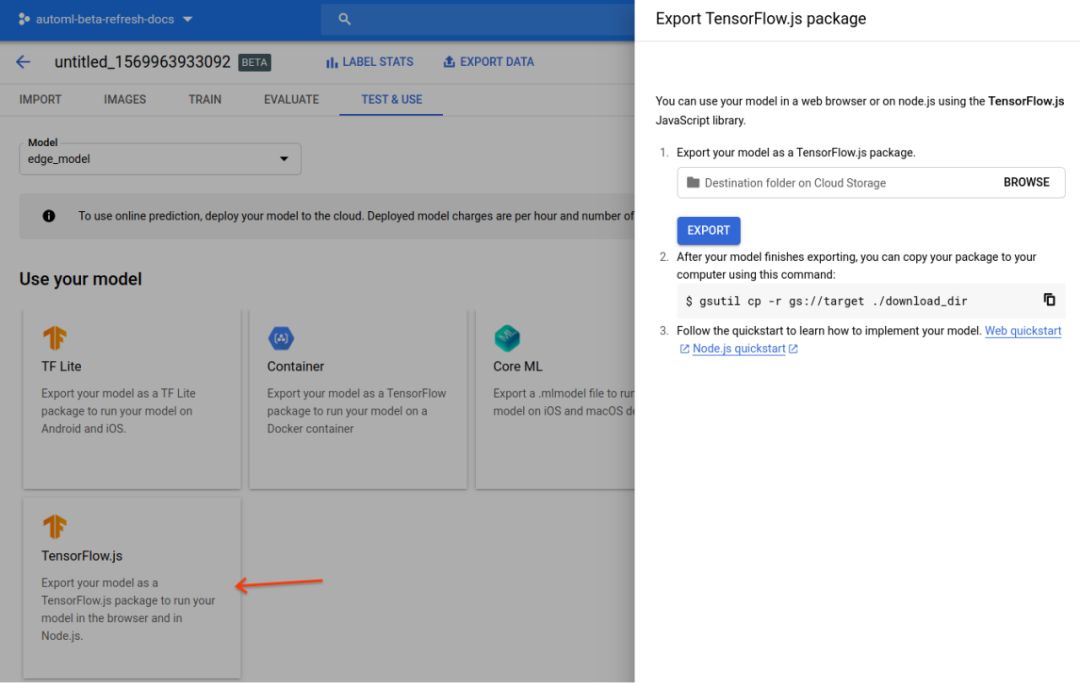Image resolution: width=1080 pixels, height=683 pixels.
Task: Click the Core ML teal icon
Action: [507, 338]
